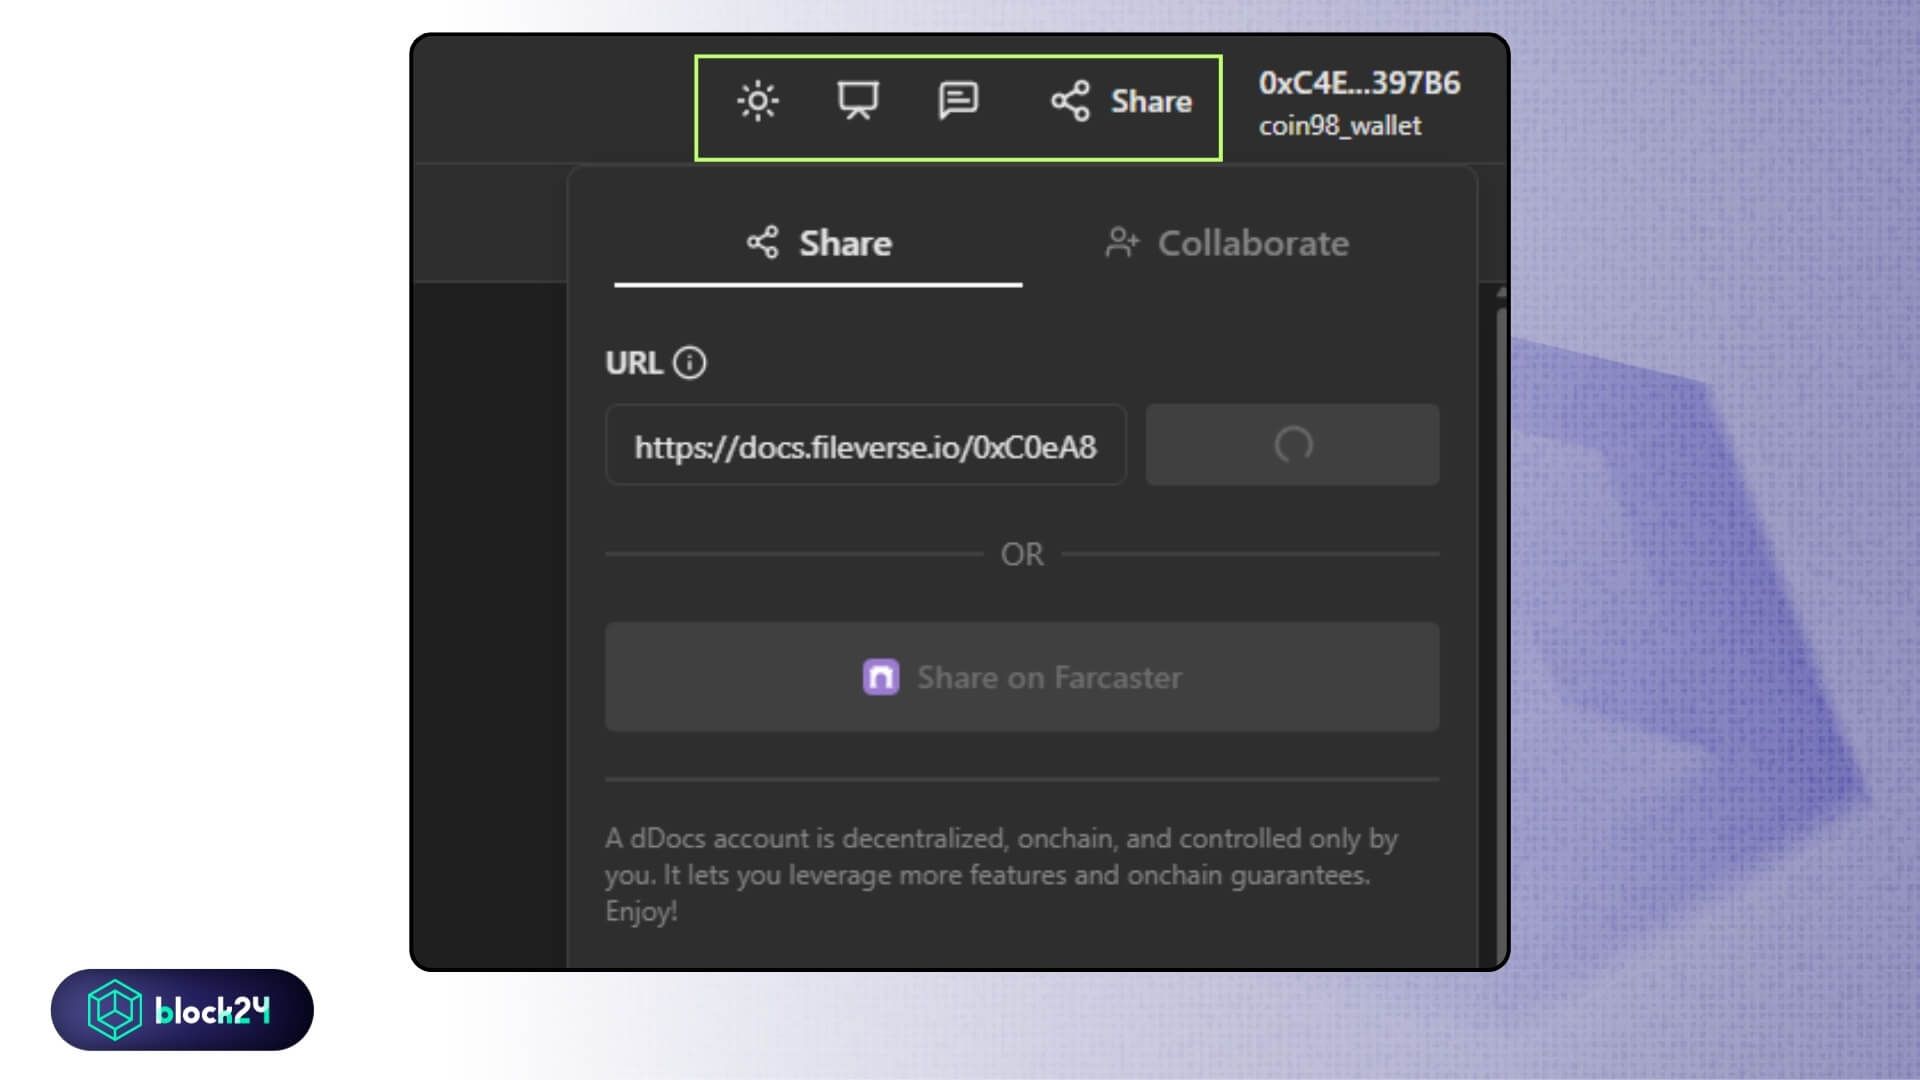
Task: Click the share icon in Share tab
Action: coord(762,242)
